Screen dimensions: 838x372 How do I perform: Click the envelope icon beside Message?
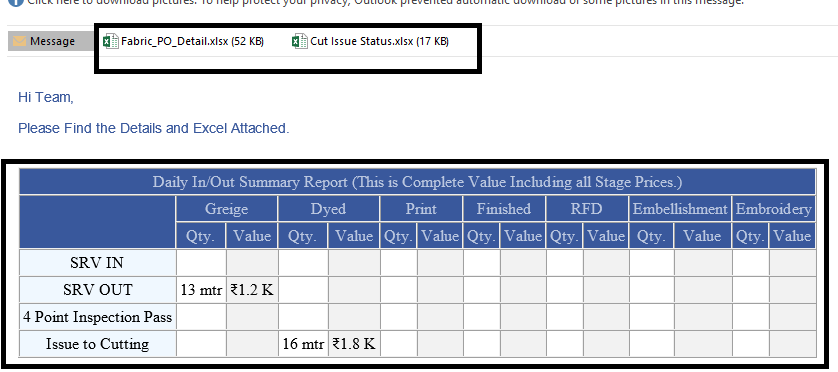19,41
